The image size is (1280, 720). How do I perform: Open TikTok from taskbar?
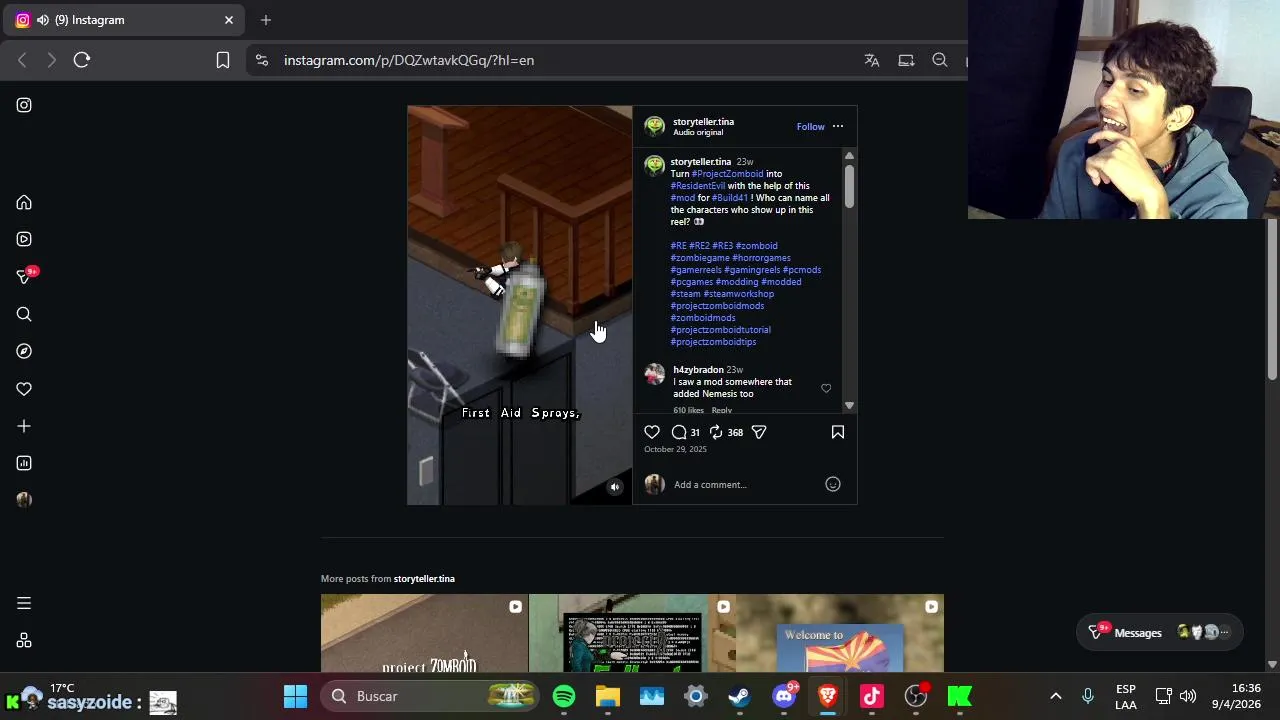point(872,696)
